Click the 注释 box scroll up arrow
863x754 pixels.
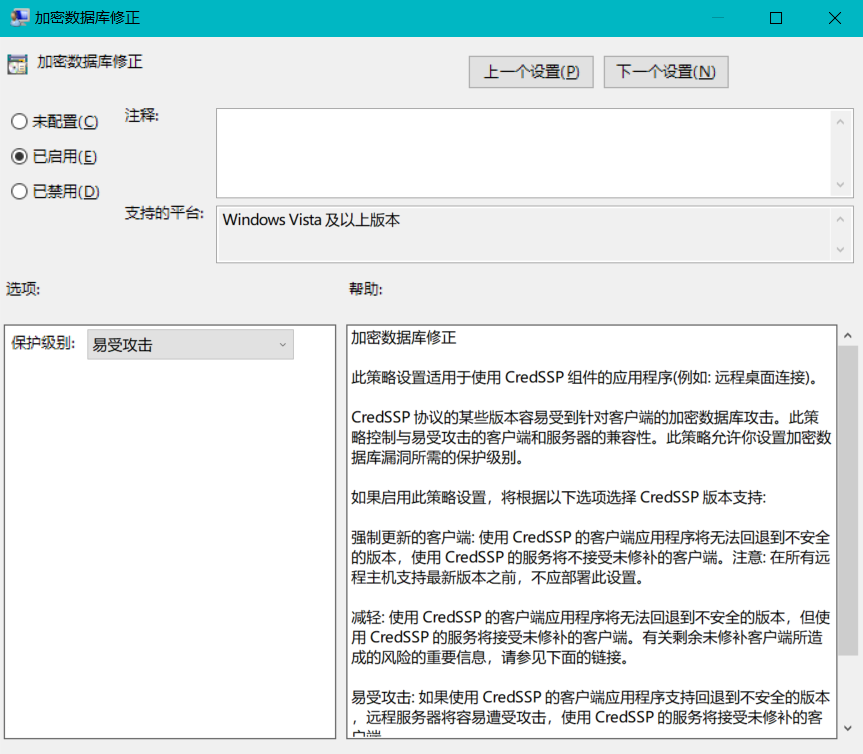(840, 122)
